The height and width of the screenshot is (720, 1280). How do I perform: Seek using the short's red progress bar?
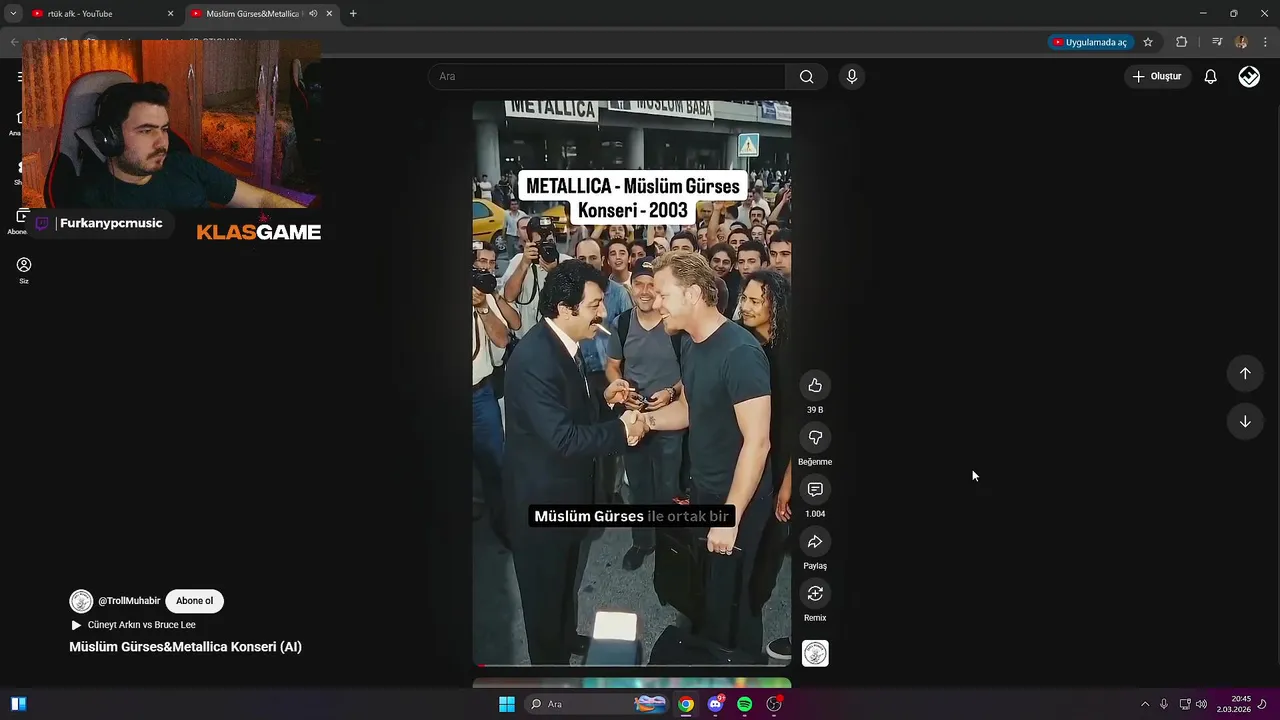(632, 665)
